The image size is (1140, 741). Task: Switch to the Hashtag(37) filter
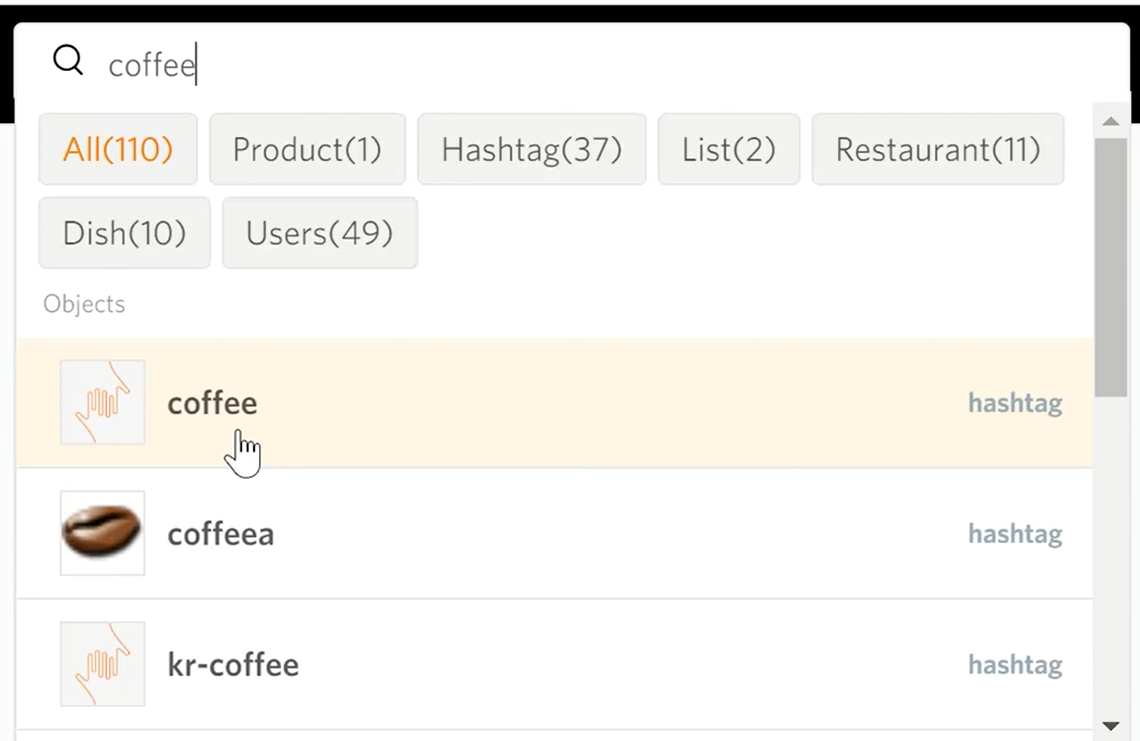pos(531,150)
